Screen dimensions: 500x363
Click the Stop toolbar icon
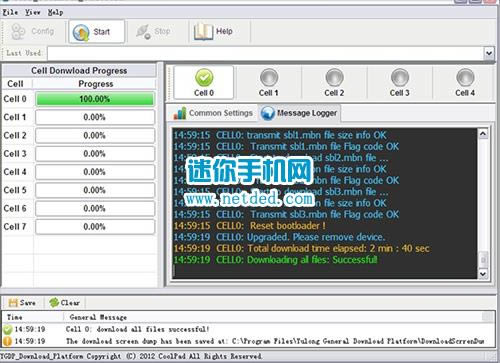143,32
